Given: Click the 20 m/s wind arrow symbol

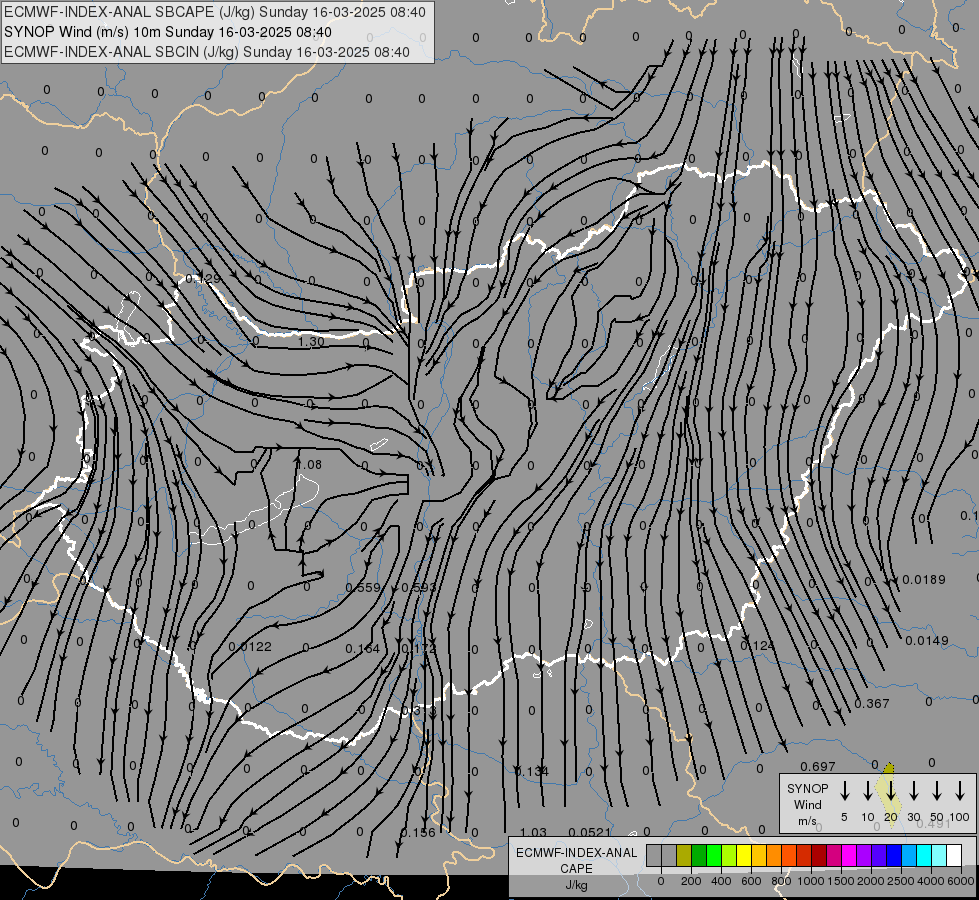Looking at the screenshot, I should 890,791.
